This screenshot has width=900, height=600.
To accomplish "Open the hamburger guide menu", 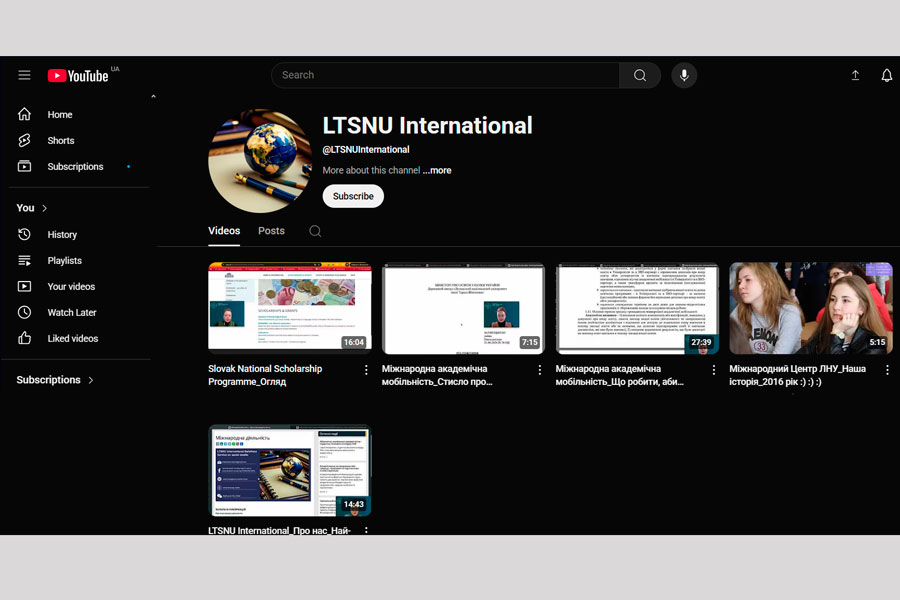I will tap(24, 75).
